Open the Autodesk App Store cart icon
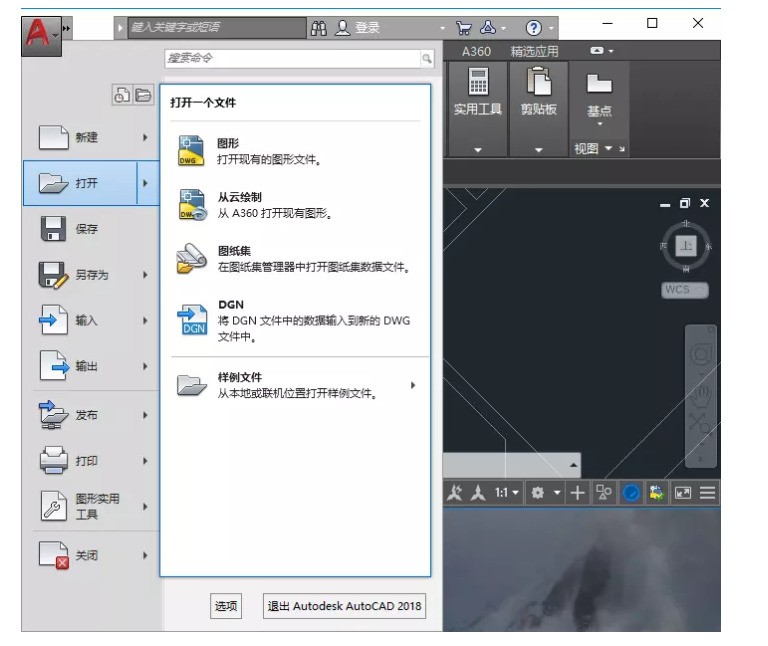This screenshot has height=646, width=768. (x=463, y=28)
